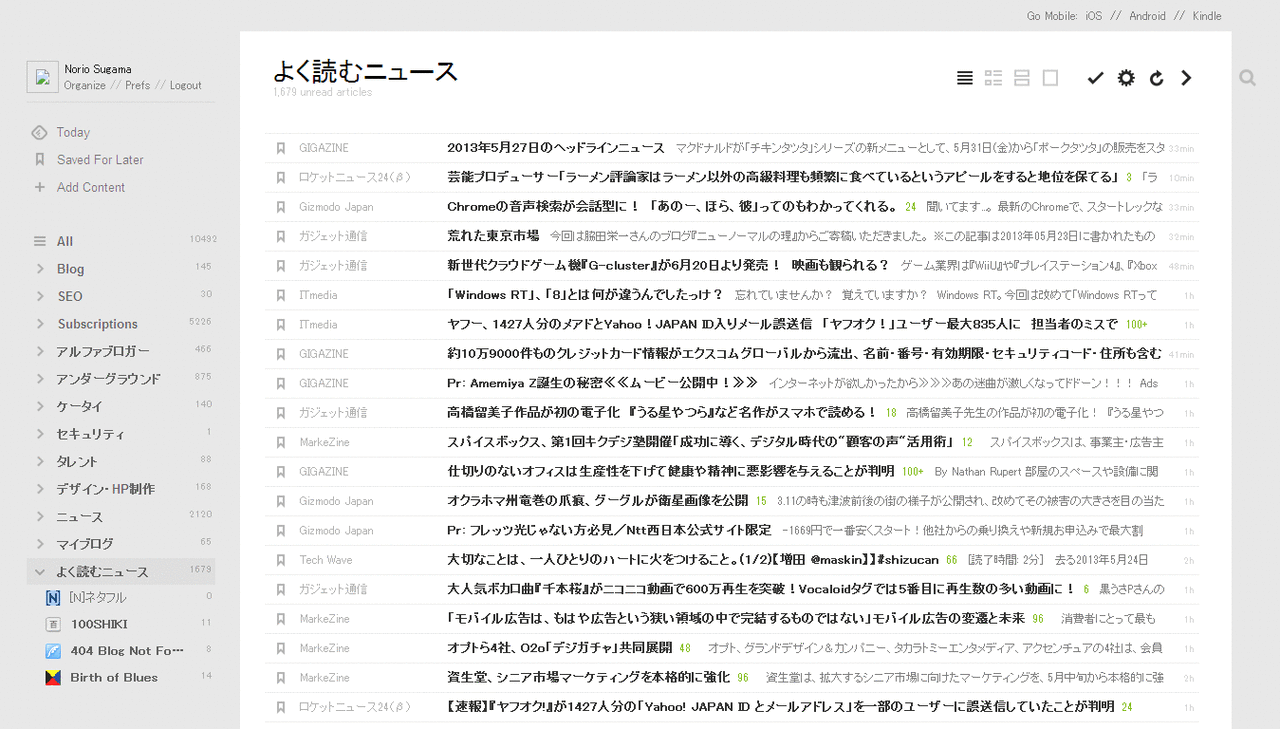Image resolution: width=1280 pixels, height=729 pixels.
Task: Expand the セキュリティ category
Action: click(x=40, y=434)
